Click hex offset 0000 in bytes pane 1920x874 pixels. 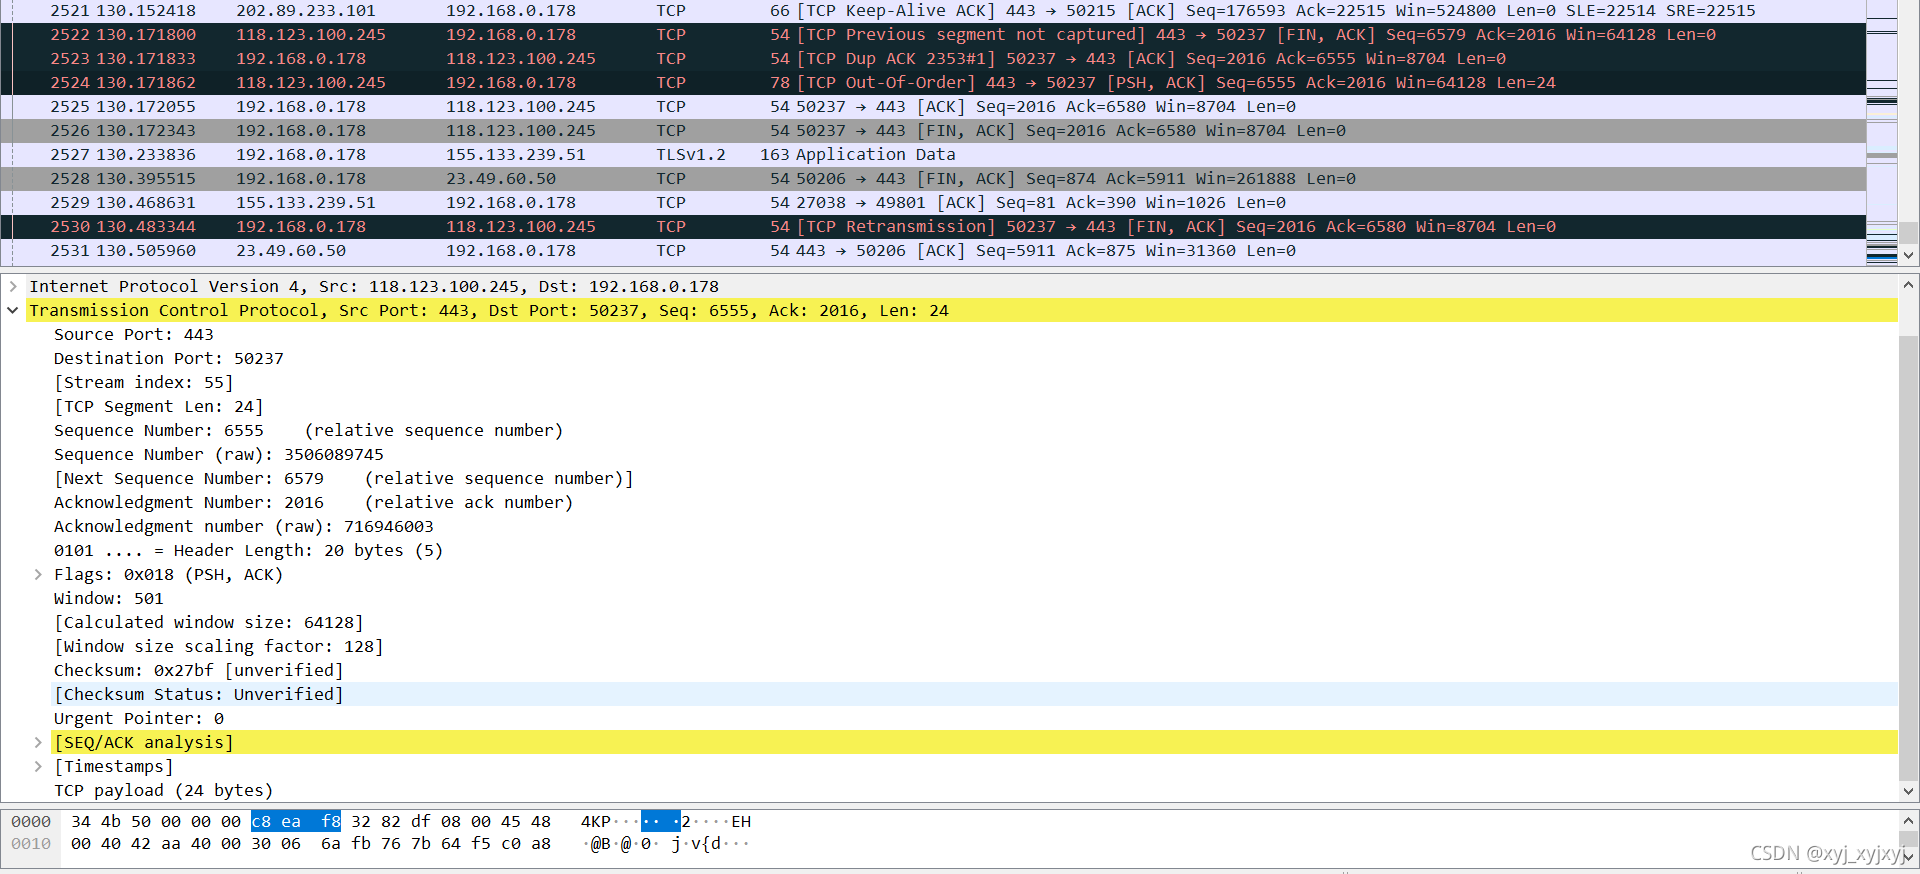(x=31, y=821)
